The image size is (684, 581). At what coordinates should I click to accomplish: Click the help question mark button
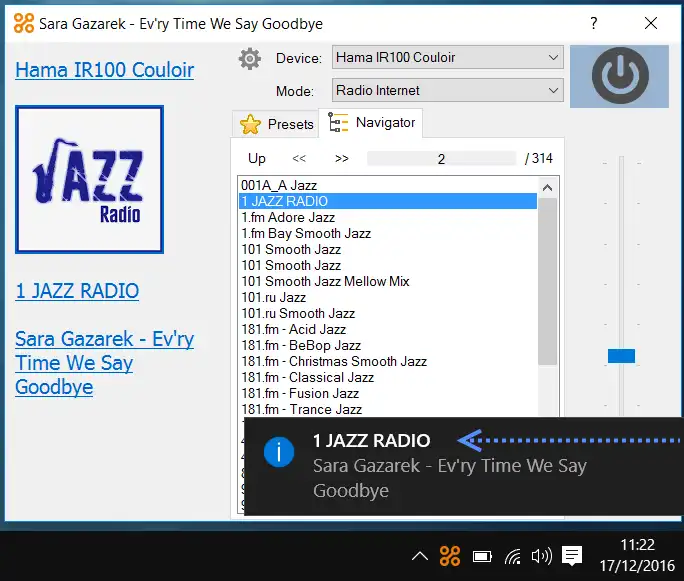pos(594,23)
